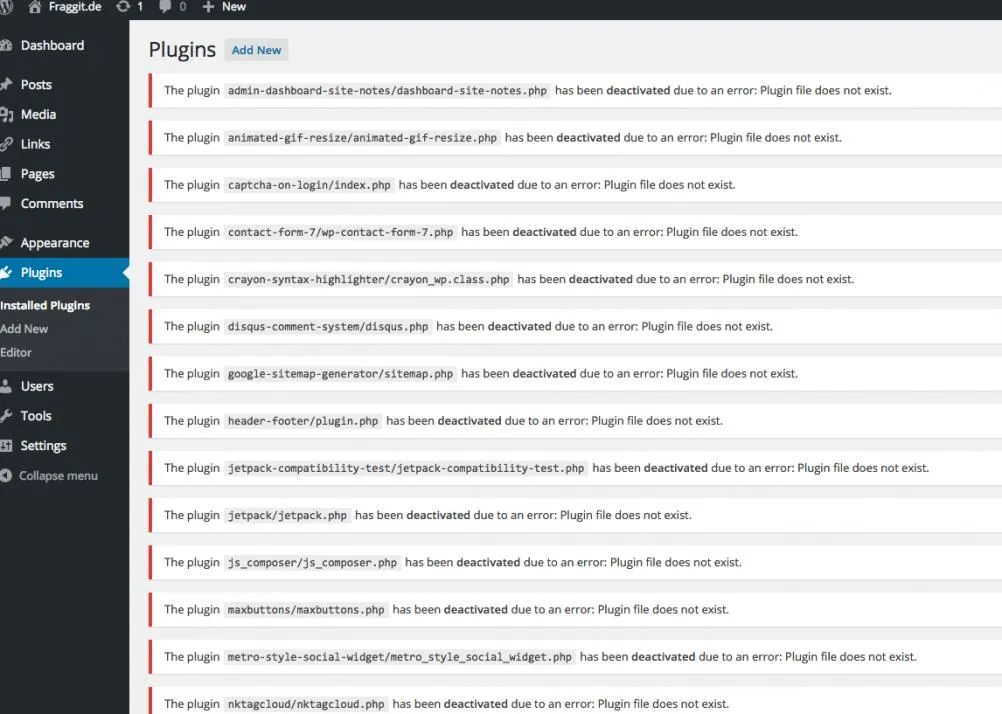Screen dimensions: 1002x714
Task: Click the Posts pushpin icon
Action: [6, 84]
